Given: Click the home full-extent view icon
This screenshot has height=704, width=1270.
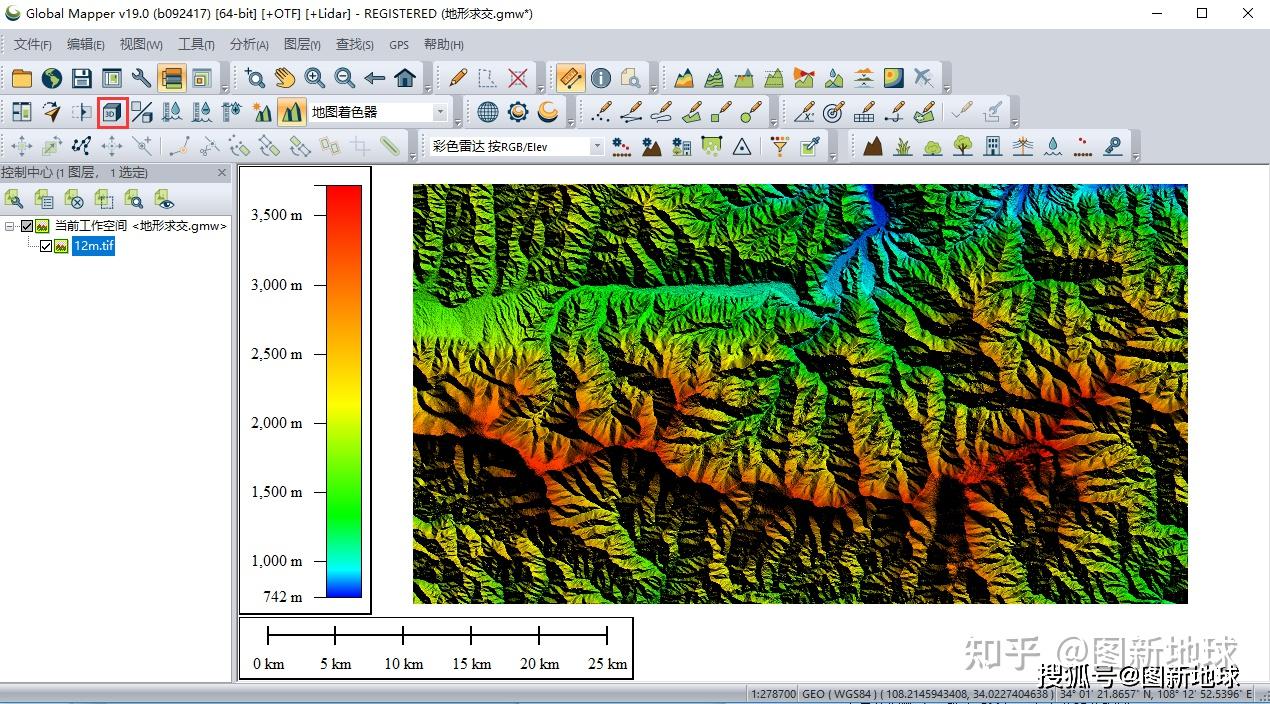Looking at the screenshot, I should click(405, 78).
